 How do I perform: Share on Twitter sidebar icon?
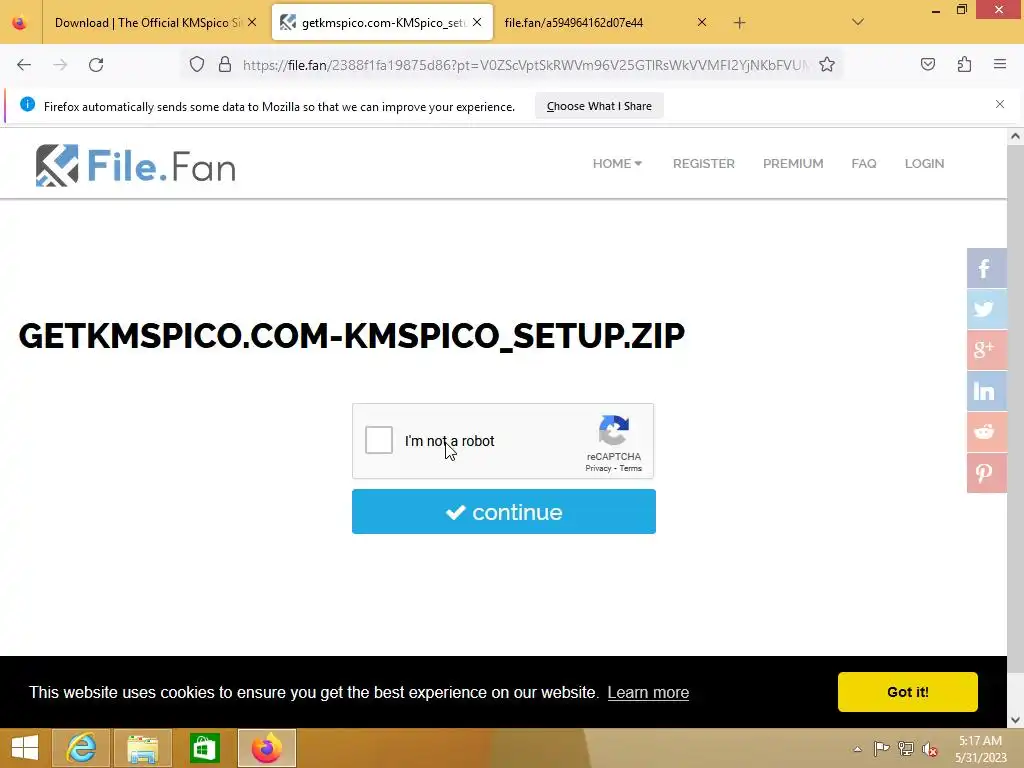[x=986, y=309]
